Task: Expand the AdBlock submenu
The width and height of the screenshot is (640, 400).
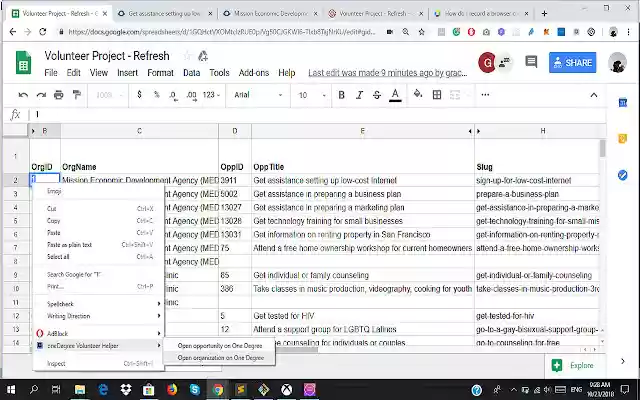Action: (x=99, y=333)
